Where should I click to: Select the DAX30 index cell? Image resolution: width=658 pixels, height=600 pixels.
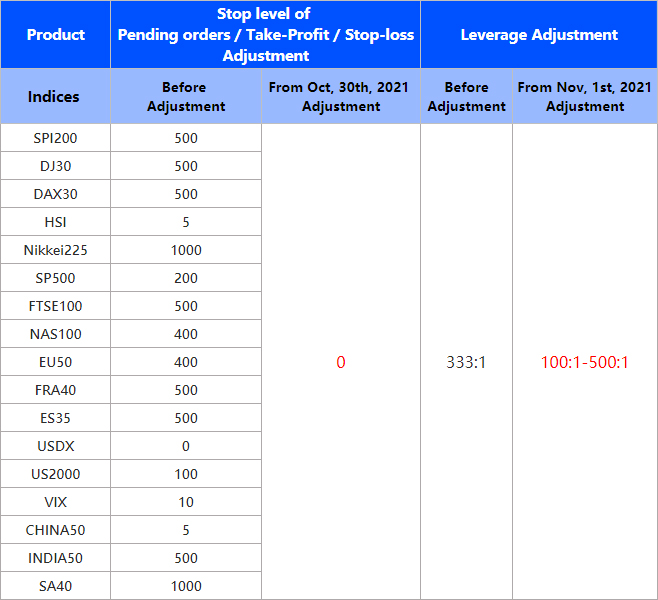[x=55, y=194]
